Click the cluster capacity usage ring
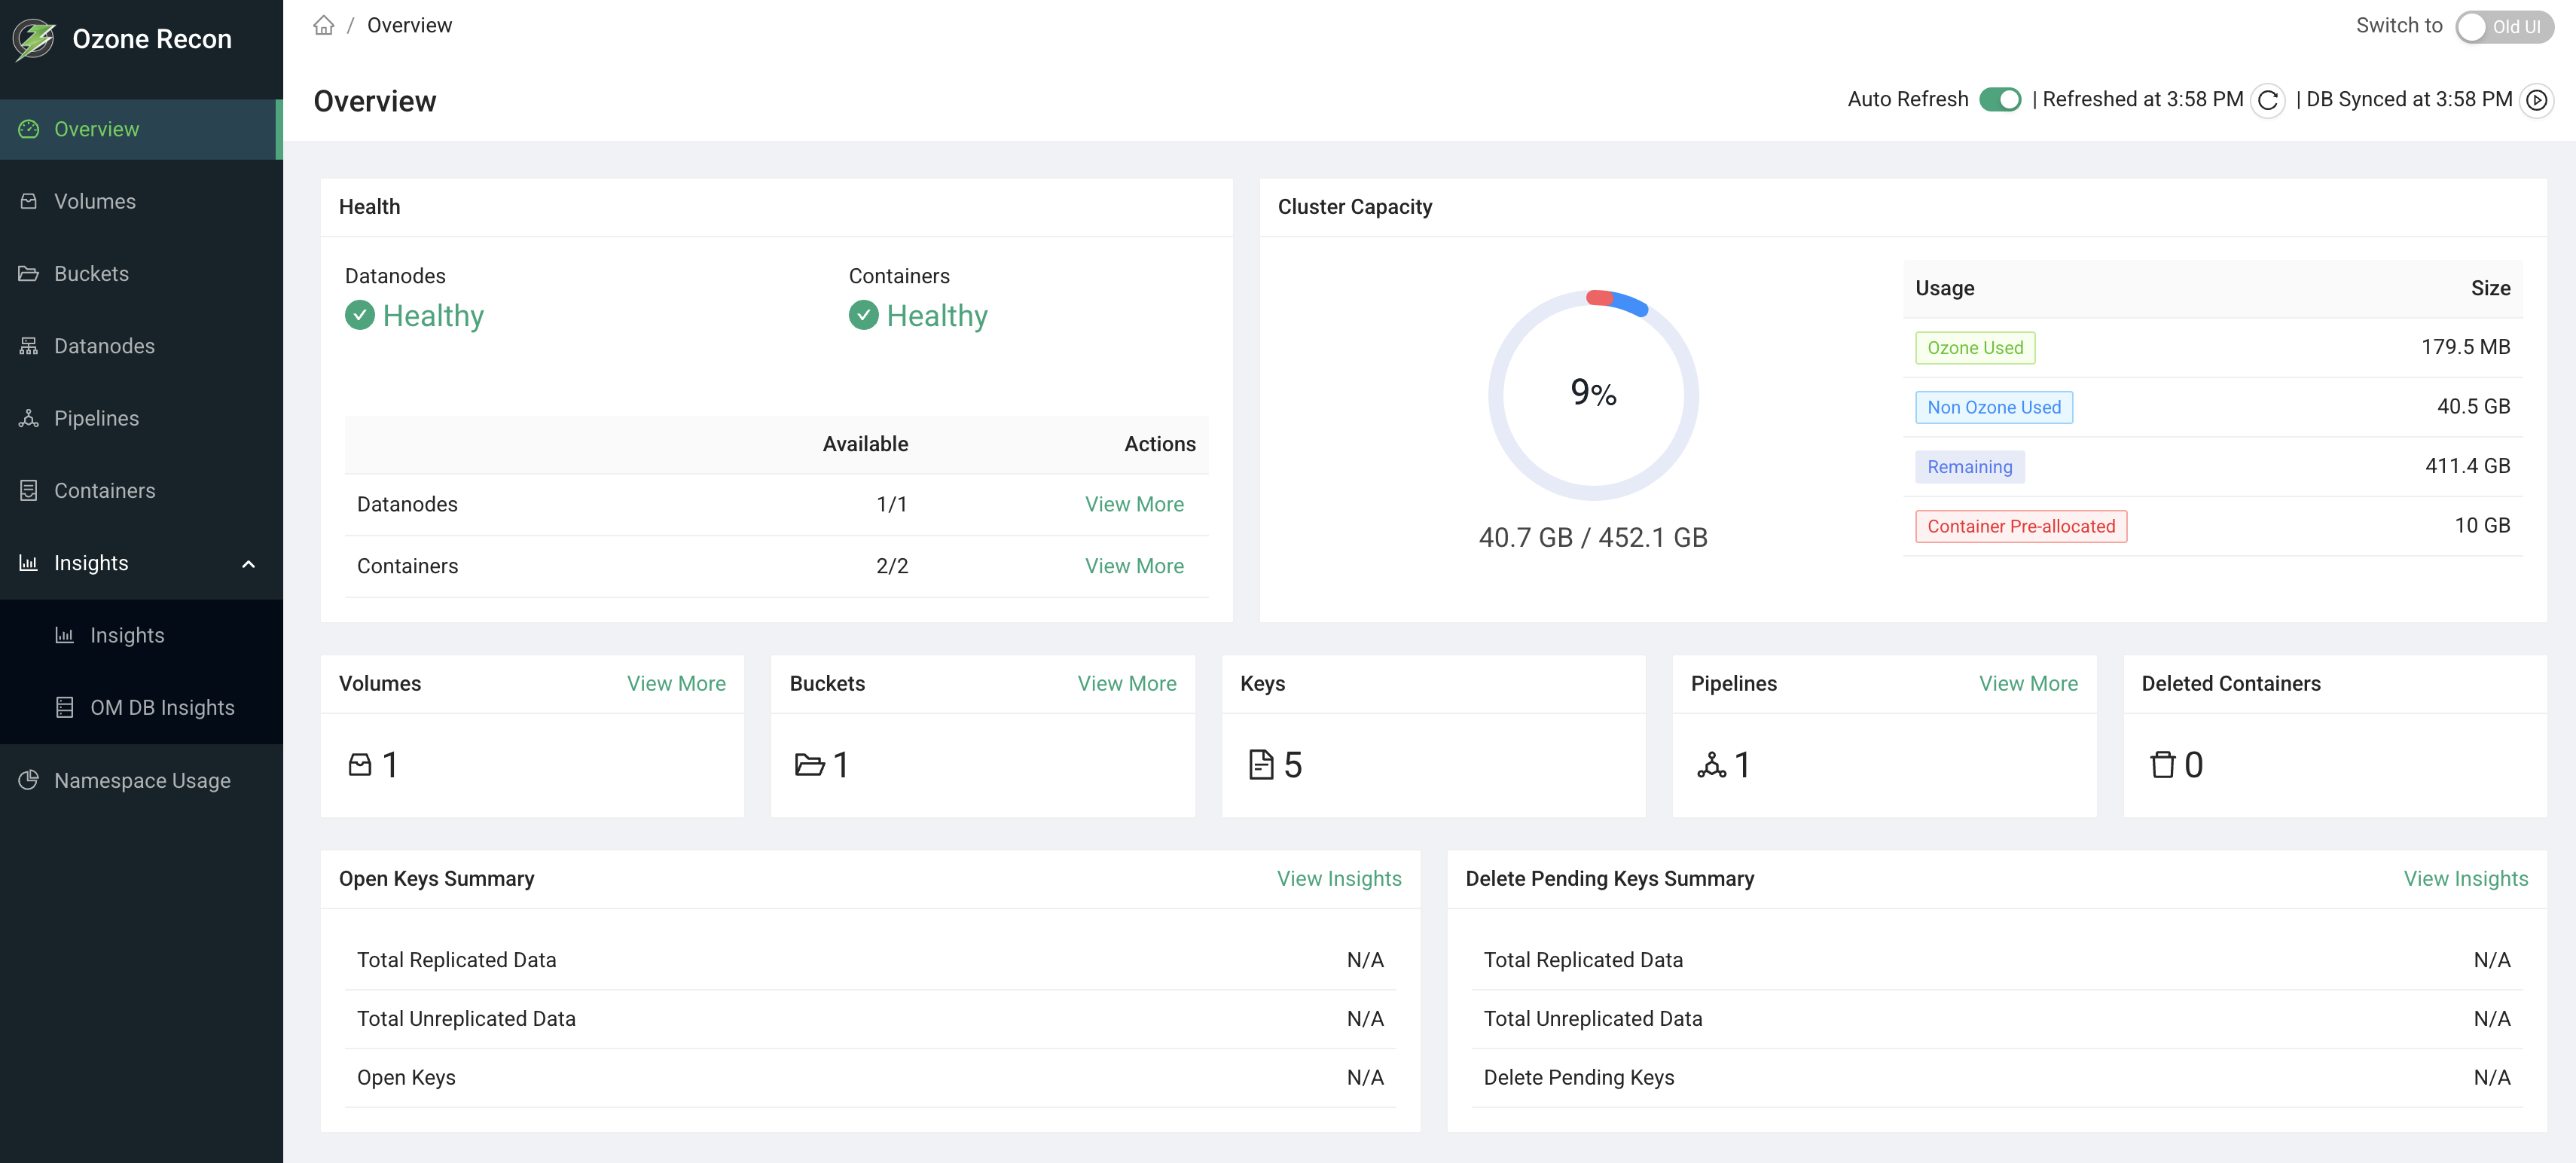The image size is (2576, 1163). coord(1593,395)
